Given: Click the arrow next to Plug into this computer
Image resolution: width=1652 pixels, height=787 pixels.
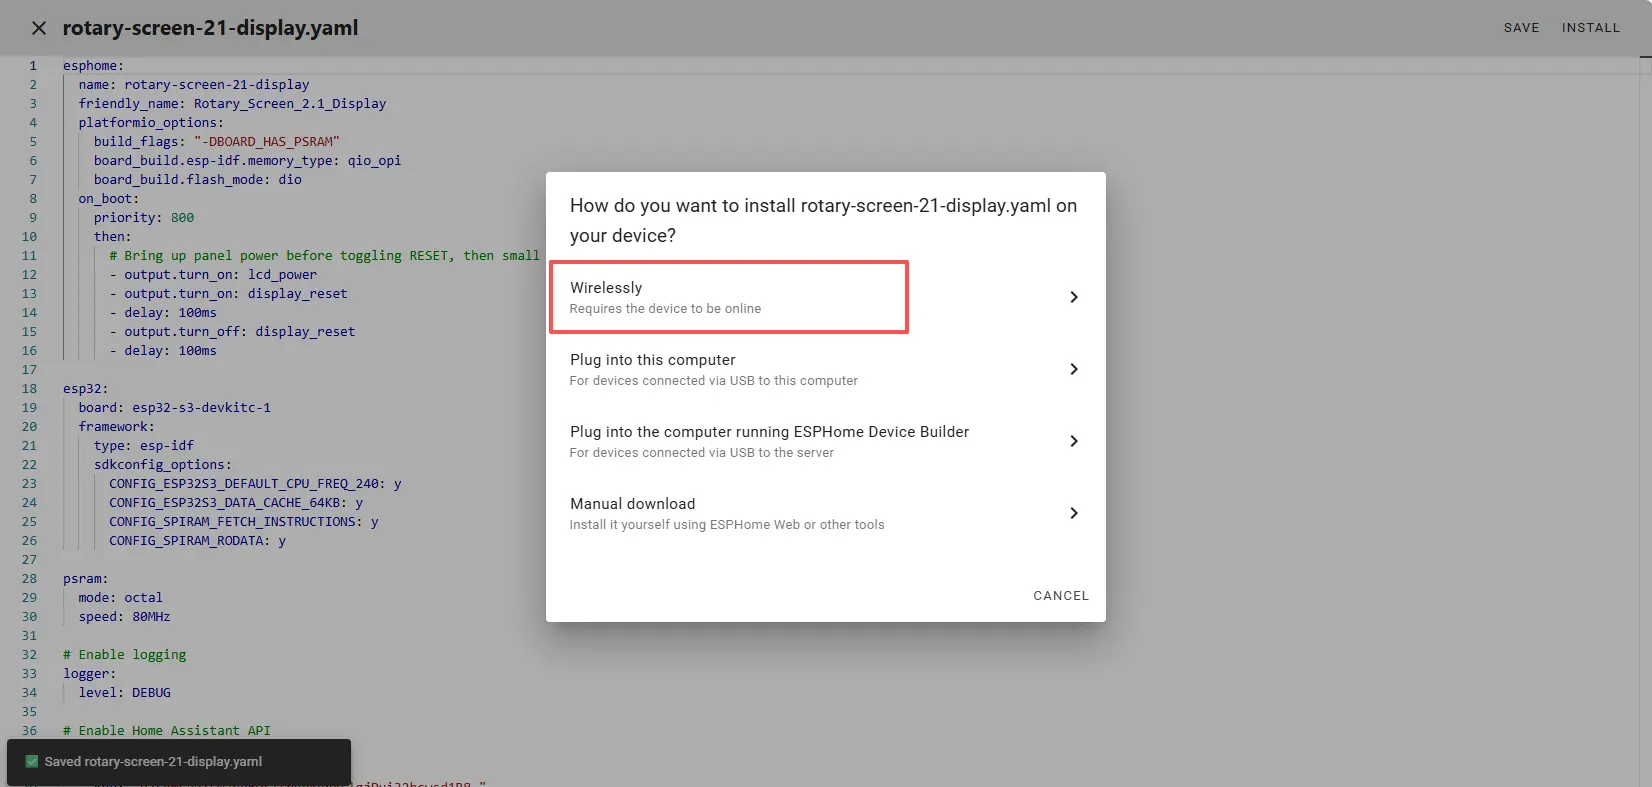Looking at the screenshot, I should (1073, 369).
